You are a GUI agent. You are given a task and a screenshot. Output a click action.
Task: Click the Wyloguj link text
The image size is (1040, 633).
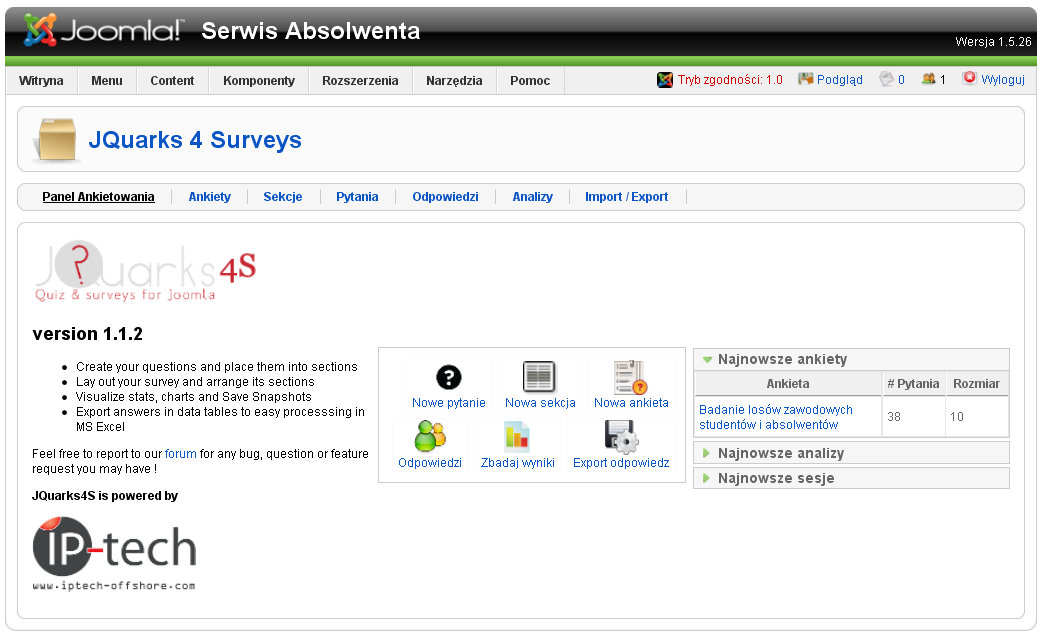pos(1003,80)
